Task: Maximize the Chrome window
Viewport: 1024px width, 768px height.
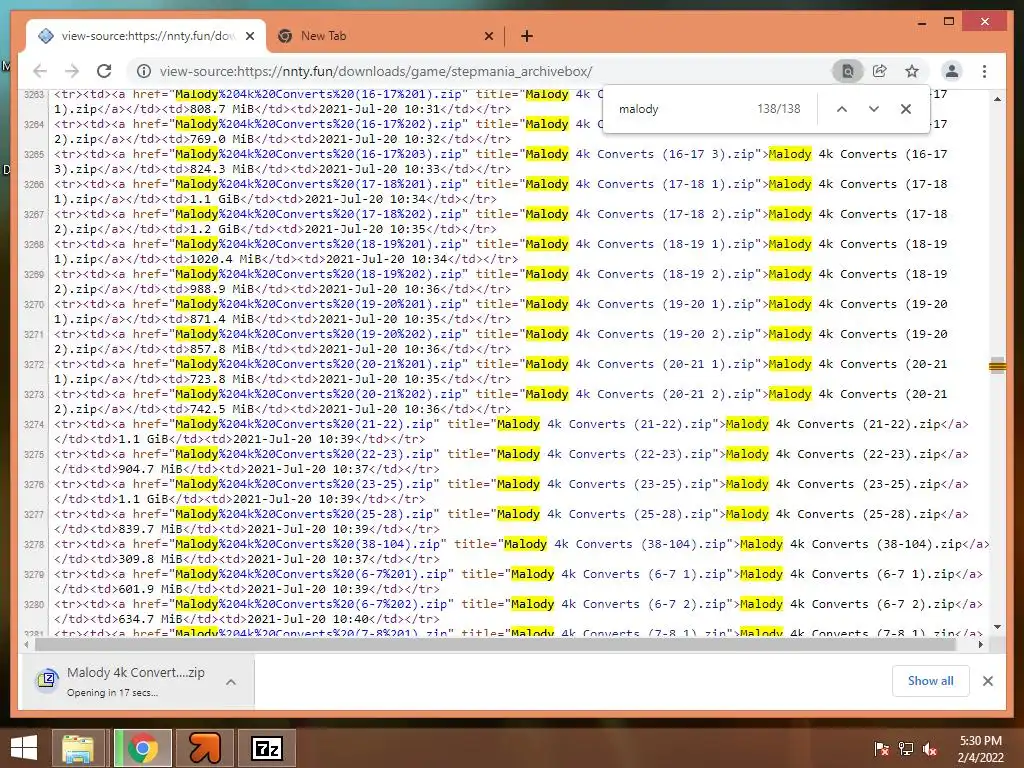Action: tap(949, 22)
